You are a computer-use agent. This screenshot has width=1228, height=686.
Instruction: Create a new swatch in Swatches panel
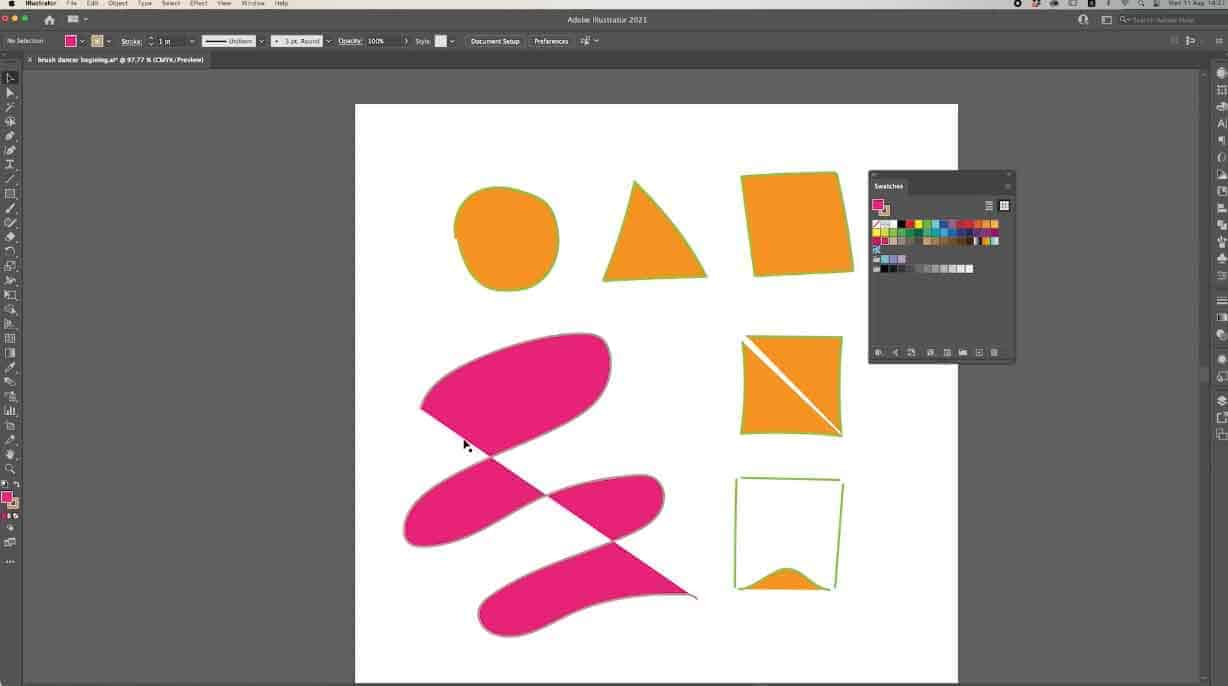click(x=979, y=352)
